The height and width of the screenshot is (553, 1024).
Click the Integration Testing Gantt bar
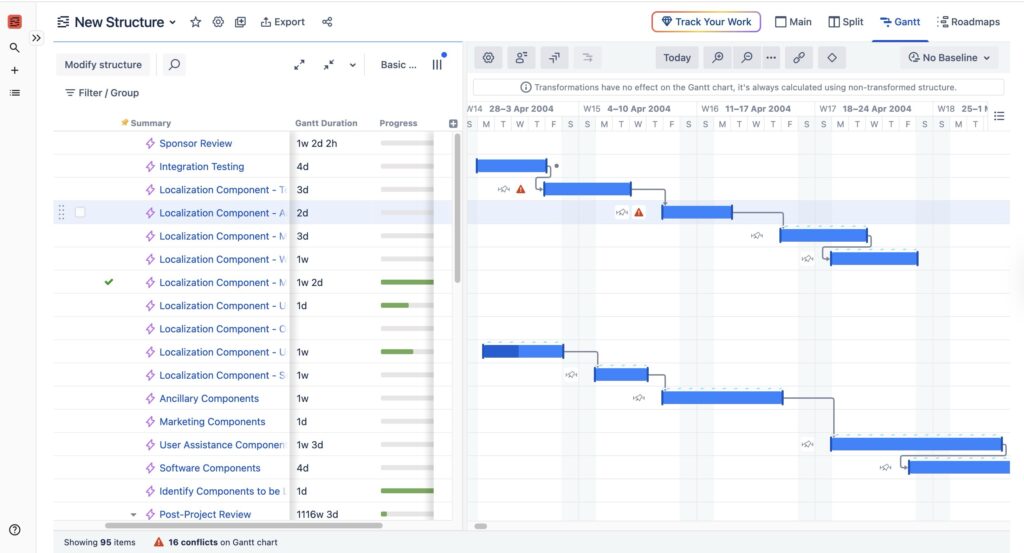(x=511, y=166)
